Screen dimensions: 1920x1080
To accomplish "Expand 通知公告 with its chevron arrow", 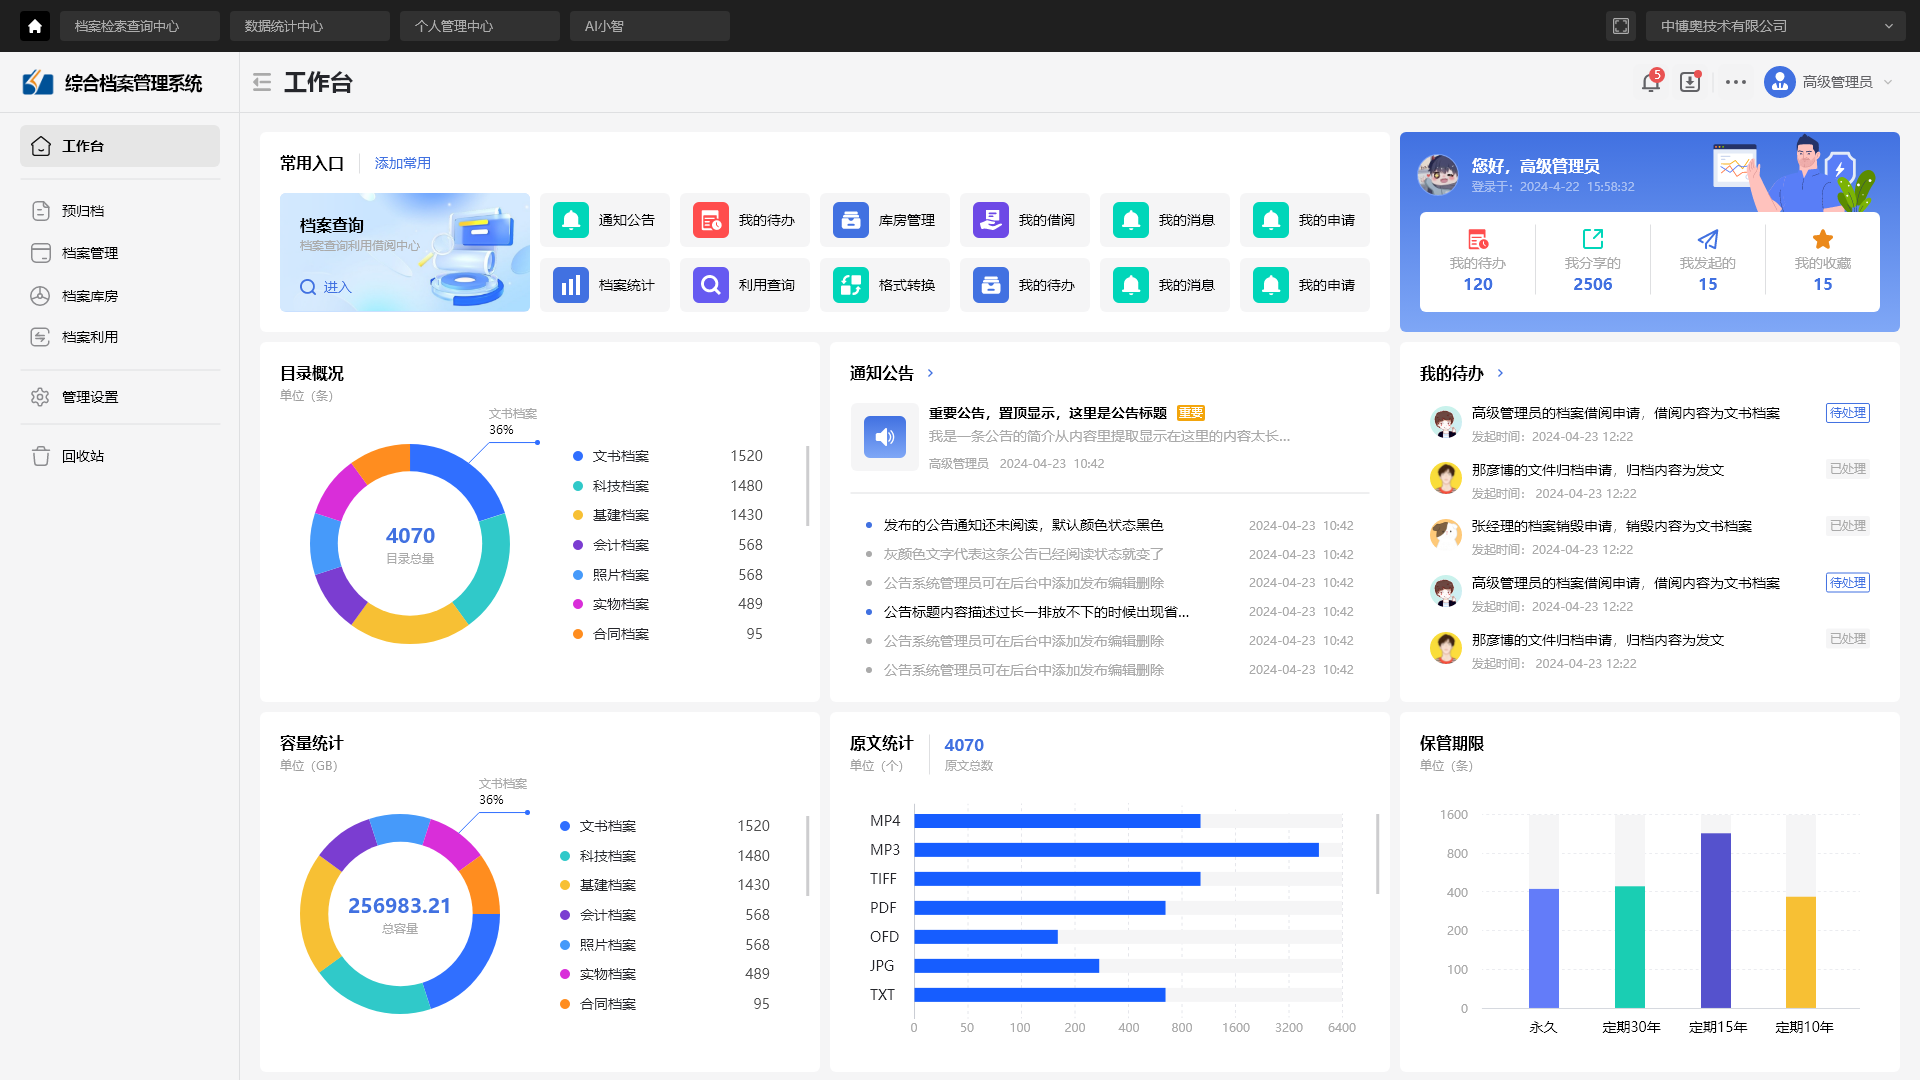I will [x=931, y=372].
